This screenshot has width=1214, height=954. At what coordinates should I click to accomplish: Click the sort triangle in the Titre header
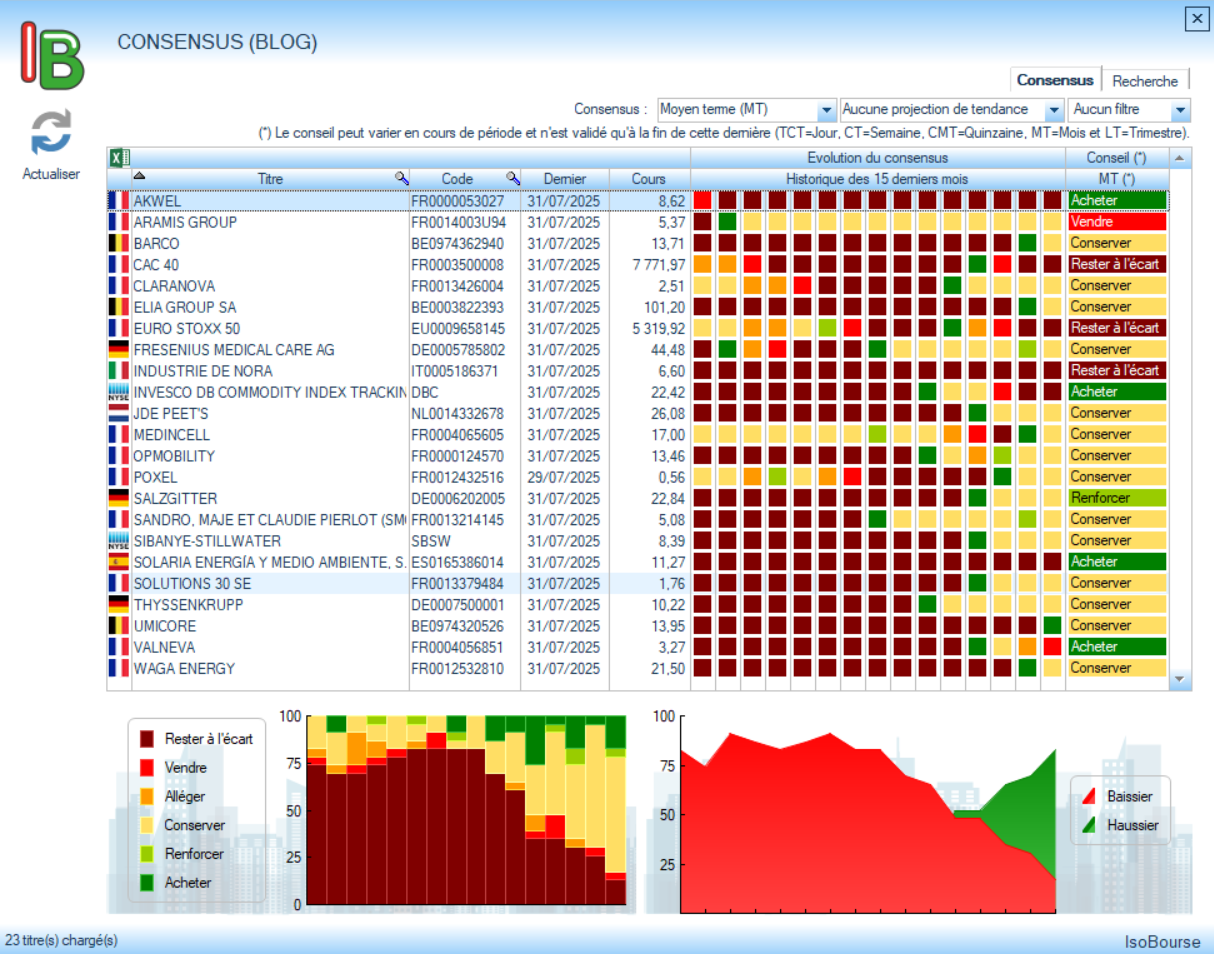(139, 175)
